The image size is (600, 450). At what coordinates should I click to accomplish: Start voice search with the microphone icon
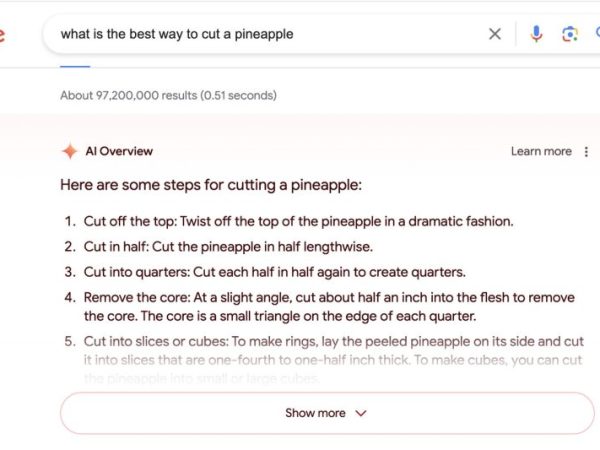coord(536,34)
